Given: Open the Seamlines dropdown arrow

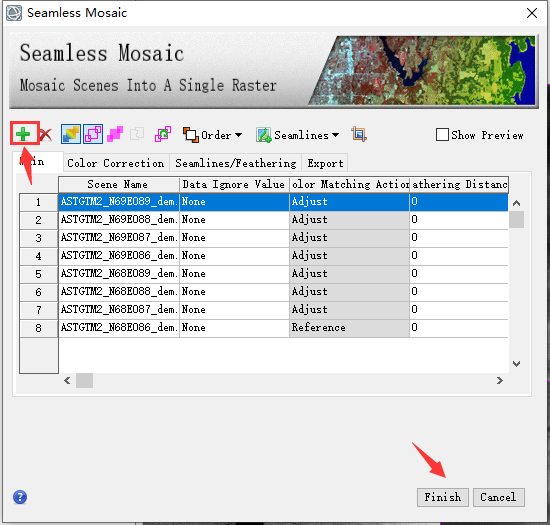Looking at the screenshot, I should (335, 135).
